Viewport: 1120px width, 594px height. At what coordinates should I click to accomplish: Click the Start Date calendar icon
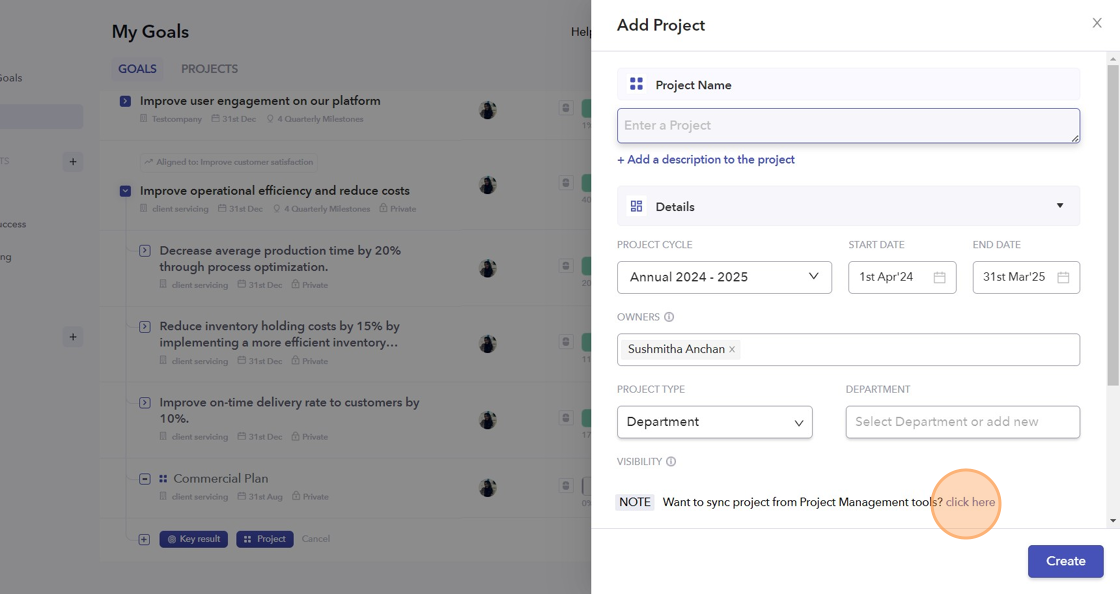pyautogui.click(x=939, y=277)
